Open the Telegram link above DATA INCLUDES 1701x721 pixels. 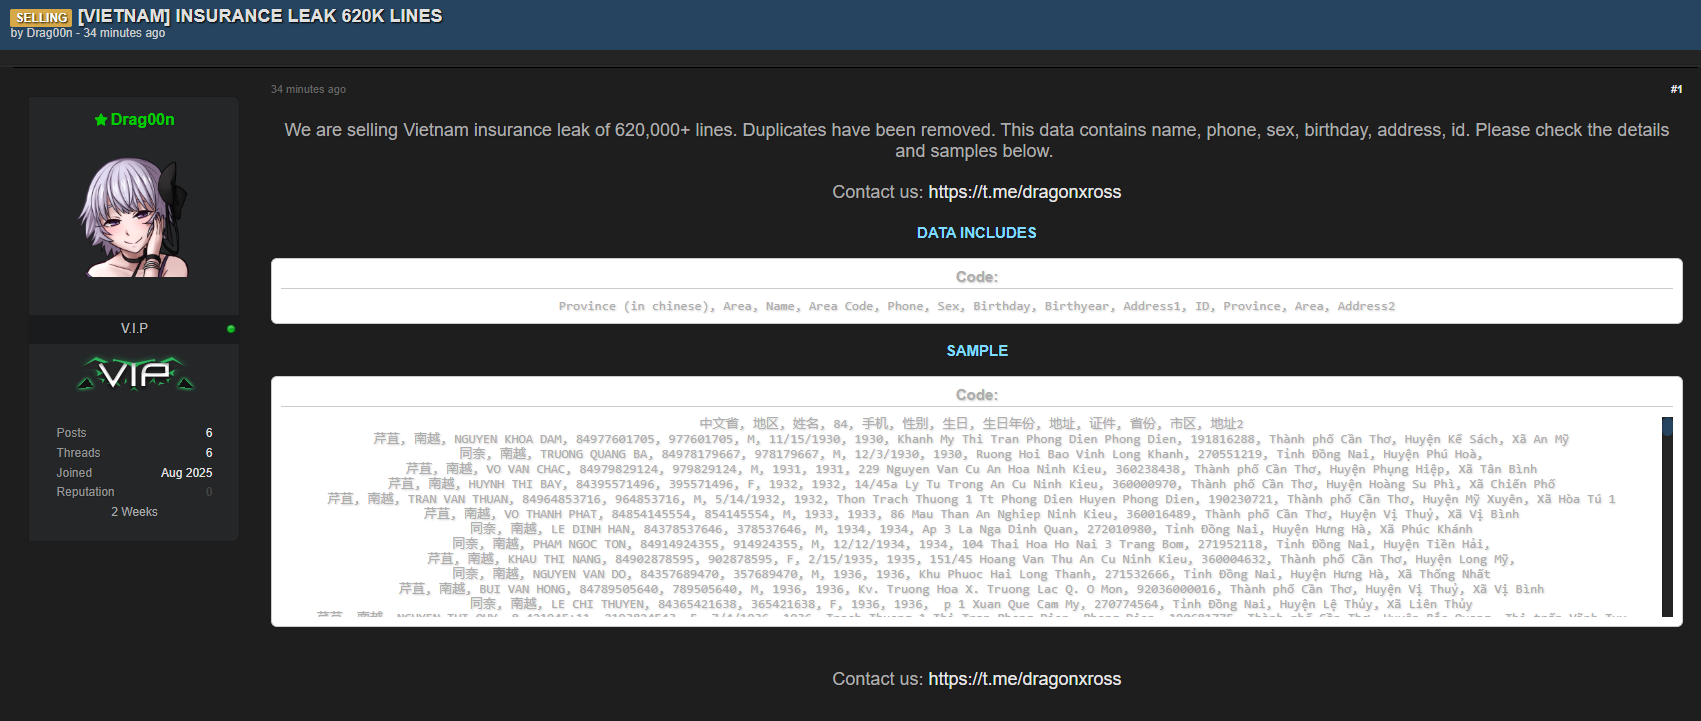coord(1024,192)
